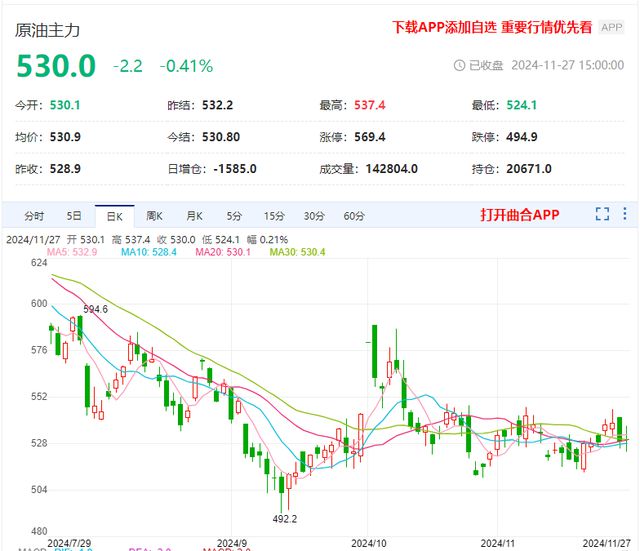The width and height of the screenshot is (640, 551).
Task: Select the 60分 interval tab
Action: click(x=353, y=216)
